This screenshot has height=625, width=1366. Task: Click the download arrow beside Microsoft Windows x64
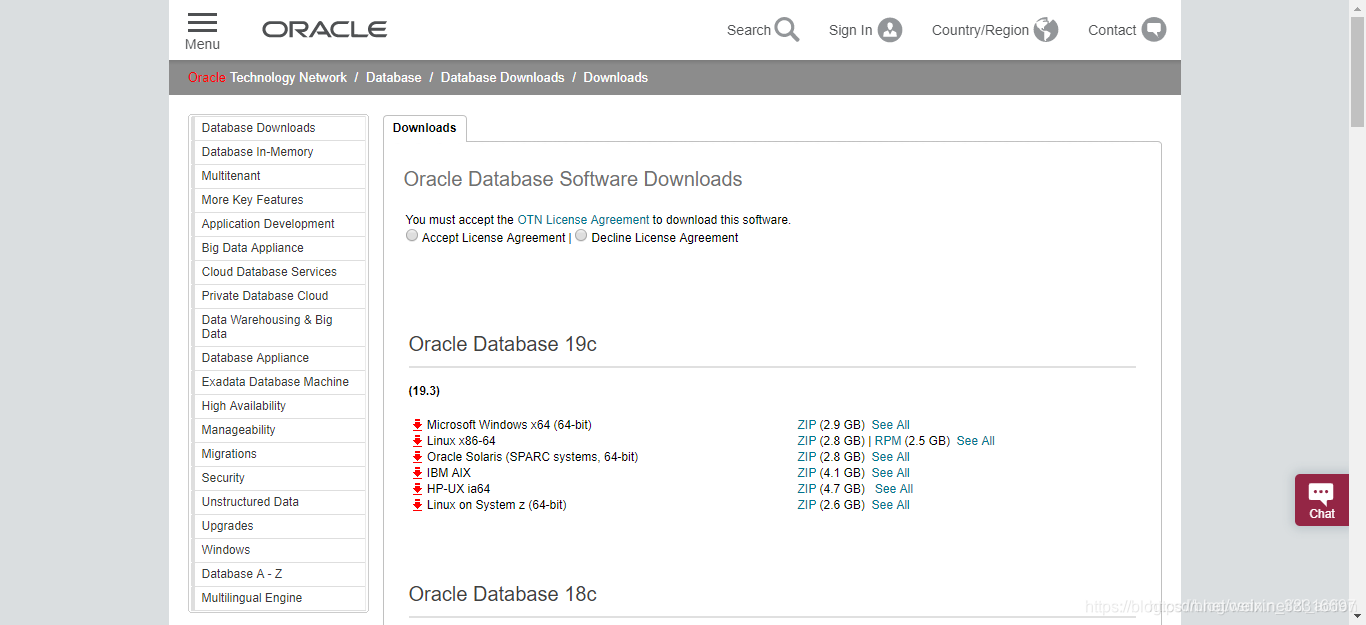418,425
